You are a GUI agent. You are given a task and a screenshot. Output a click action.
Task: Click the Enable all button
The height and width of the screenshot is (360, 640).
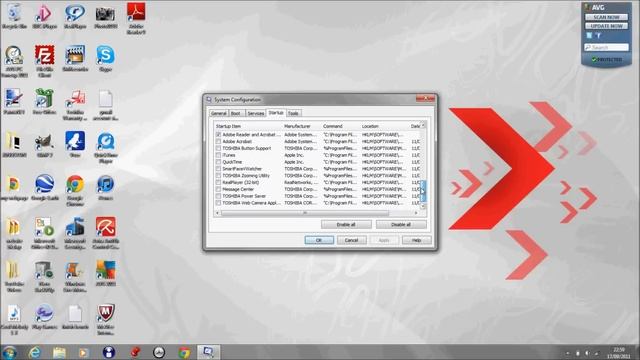click(346, 224)
